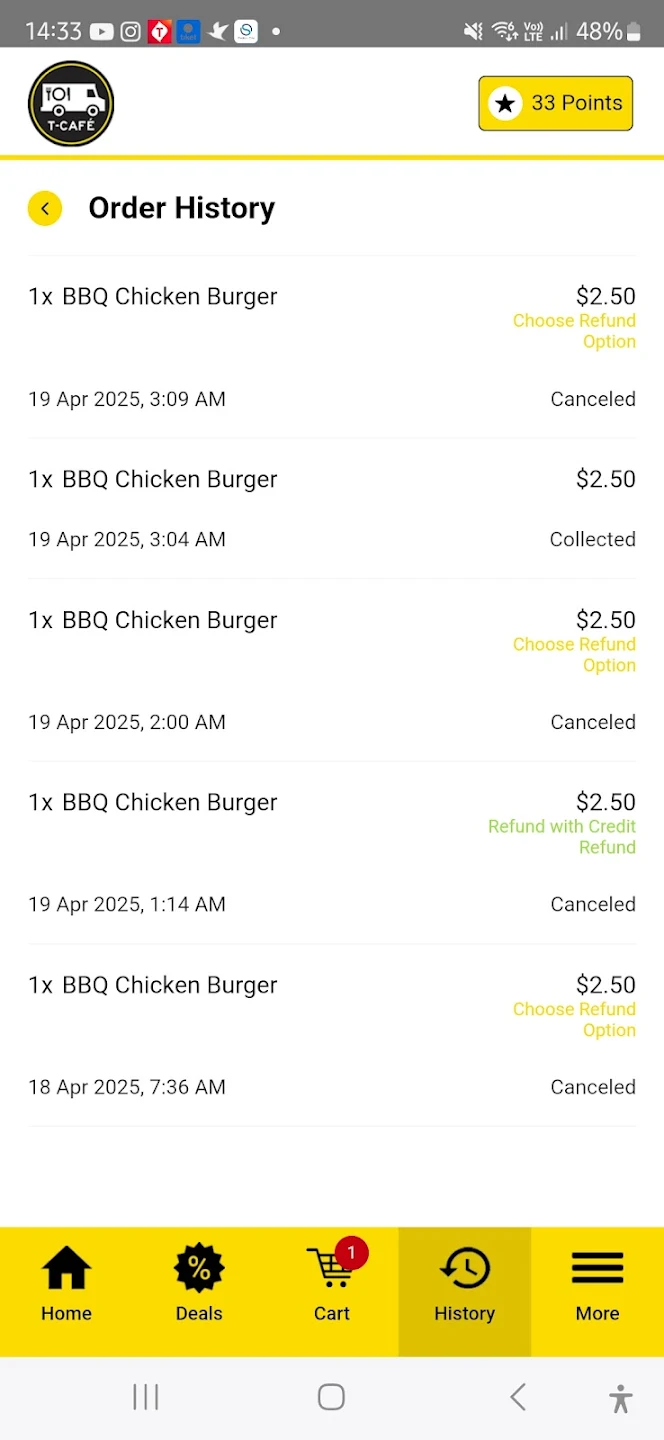The image size is (664, 1440).
Task: Tap the yellow back arrow circle
Action: 45,208
